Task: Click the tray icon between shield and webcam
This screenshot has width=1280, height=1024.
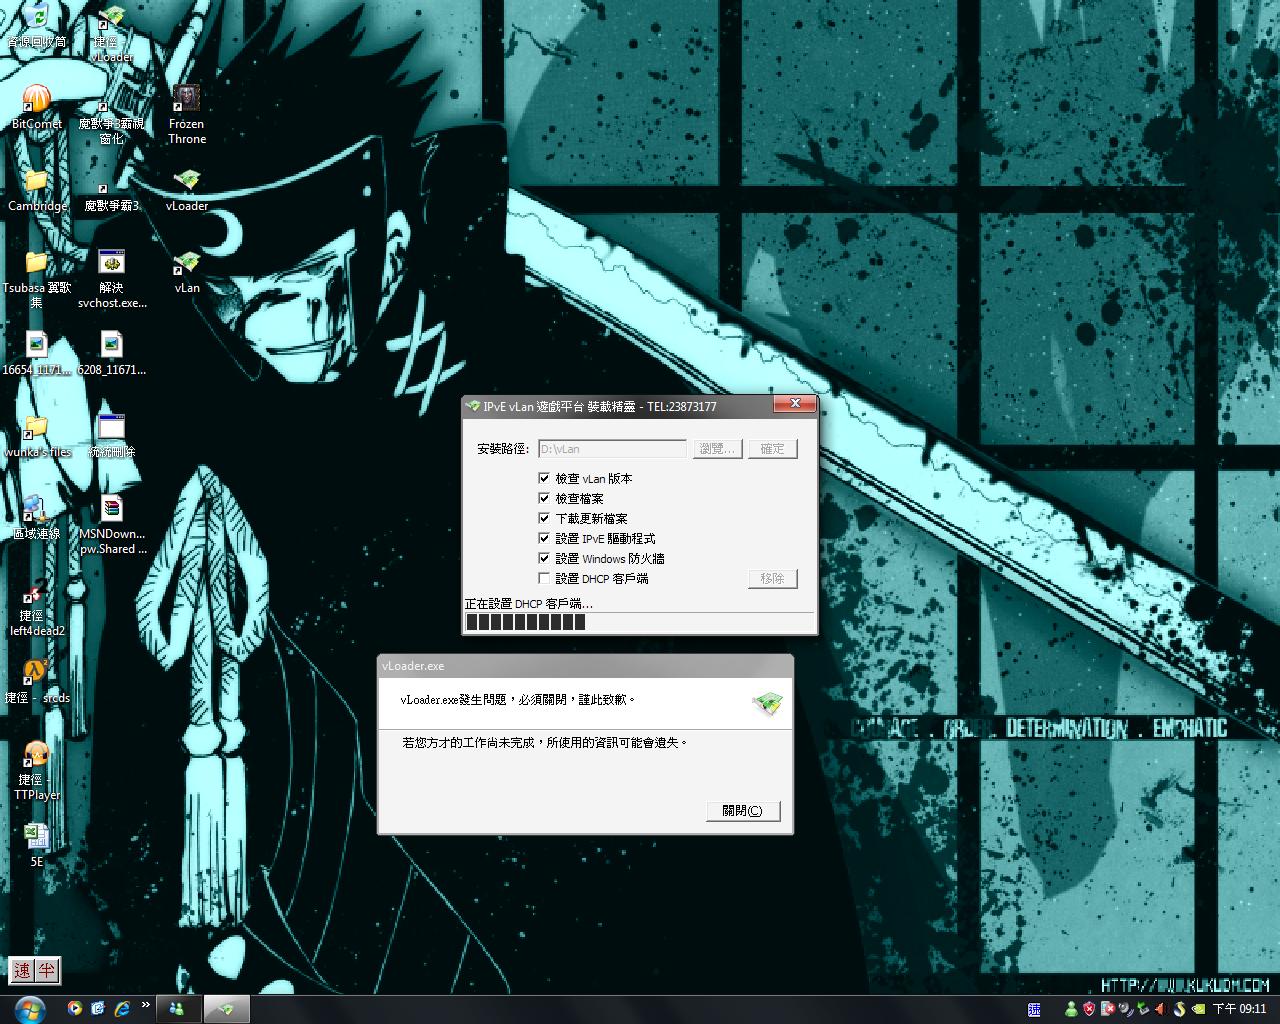Action: (x=1107, y=1009)
